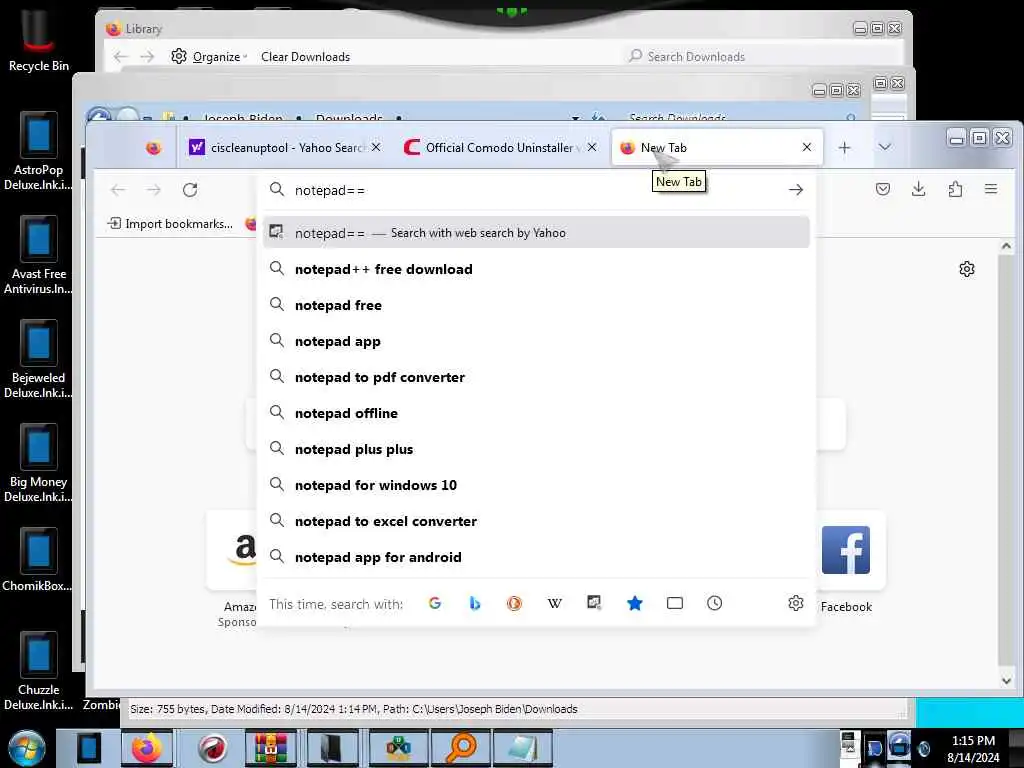Search this time with Wikipedia icon
Viewport: 1024px width, 768px height.
point(554,603)
